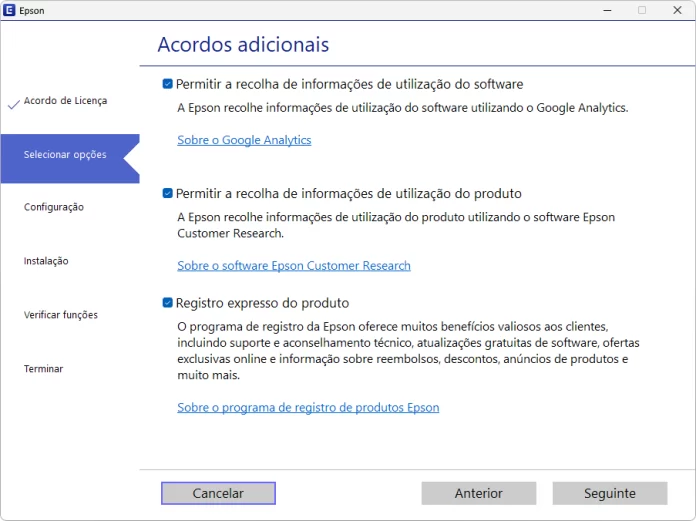Click text about Google Analytics usage collection

pos(403,108)
